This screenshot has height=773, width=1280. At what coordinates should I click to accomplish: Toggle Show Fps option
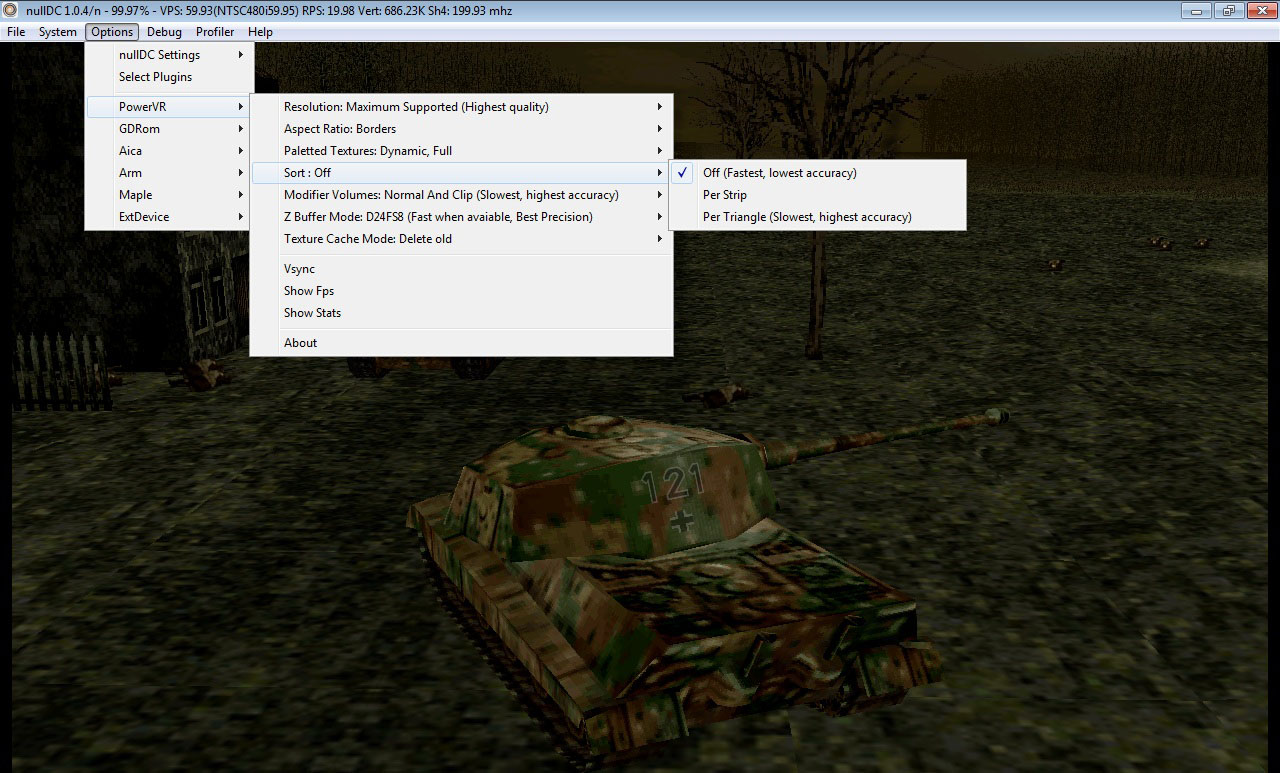[461, 291]
